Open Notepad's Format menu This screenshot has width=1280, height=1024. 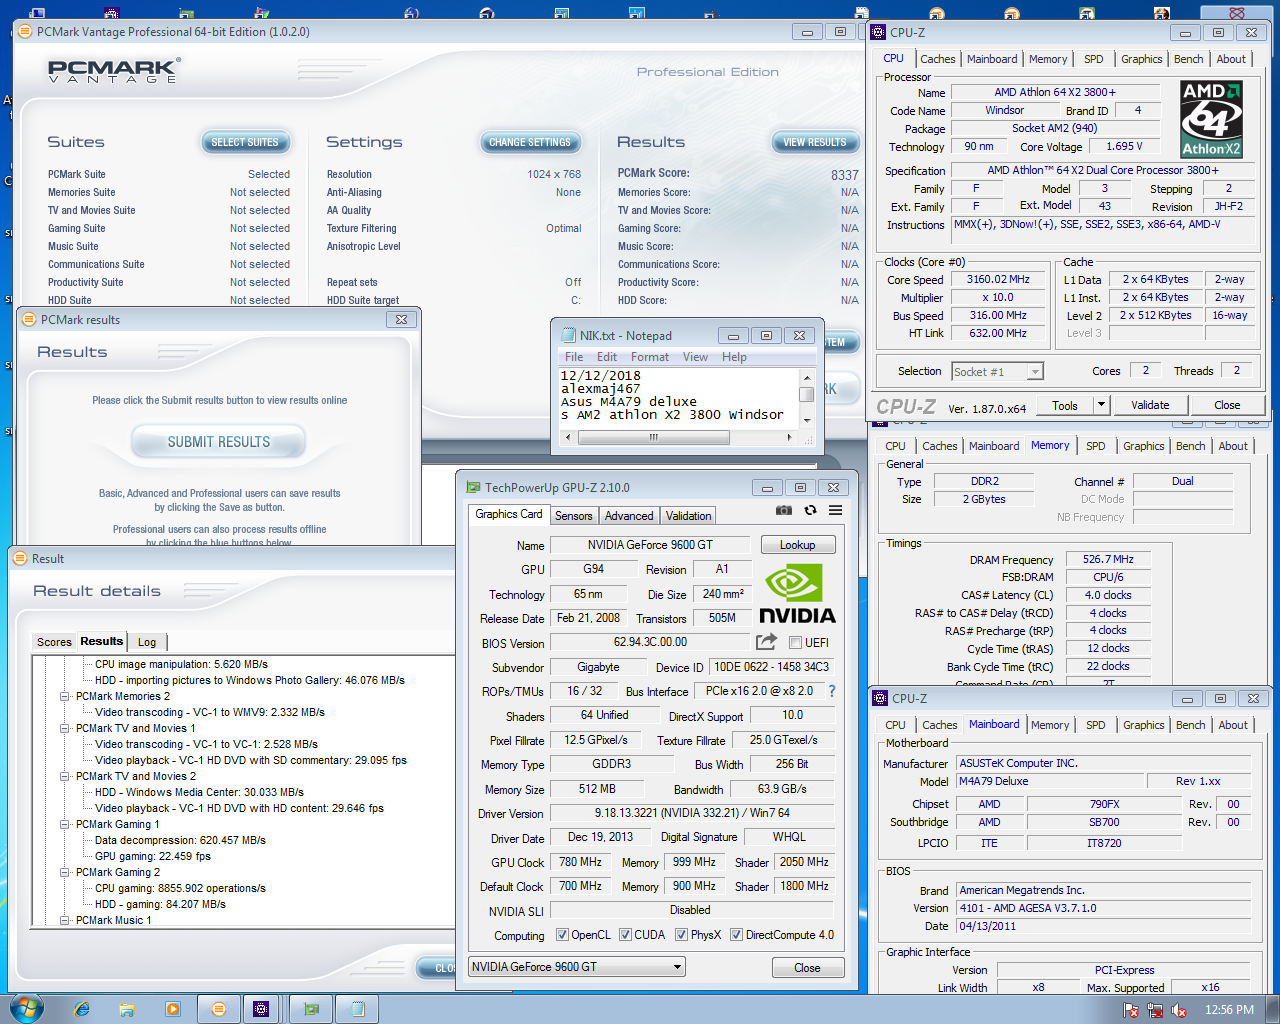click(650, 357)
